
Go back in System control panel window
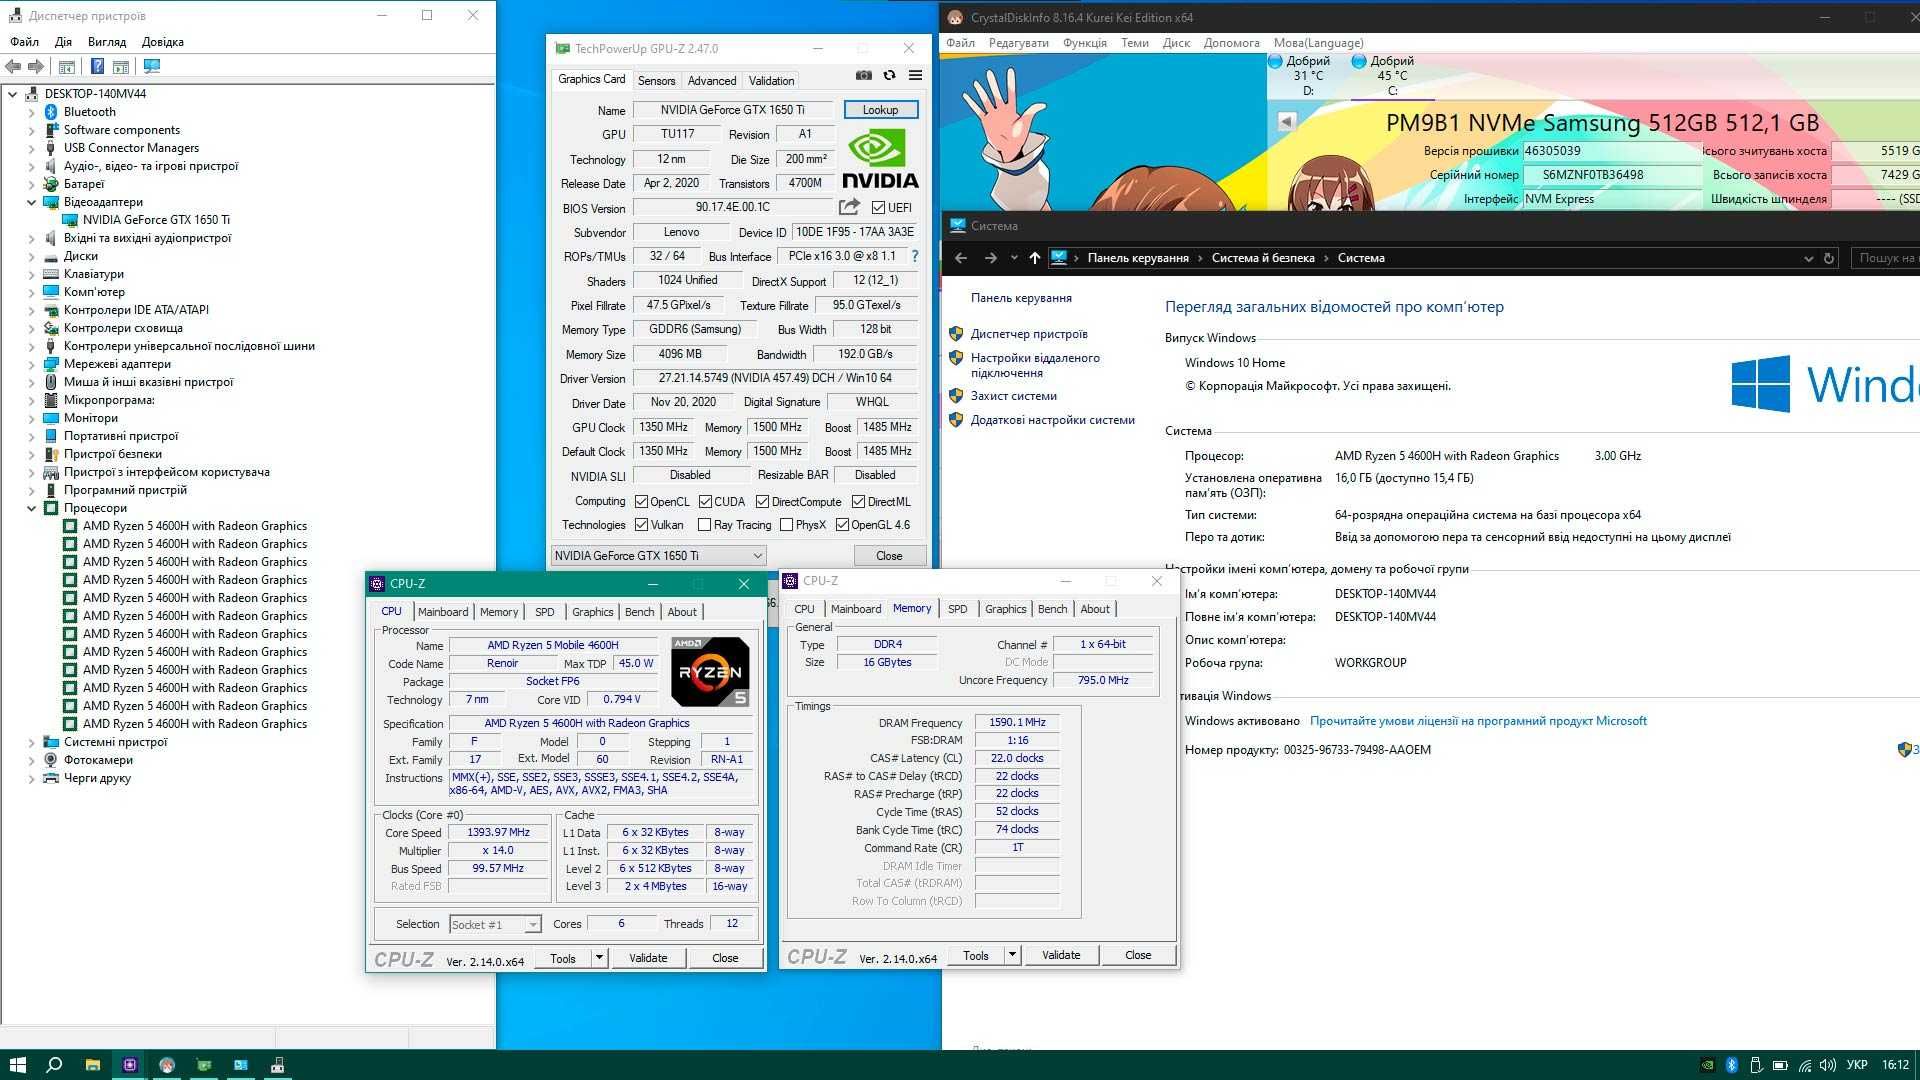[961, 258]
